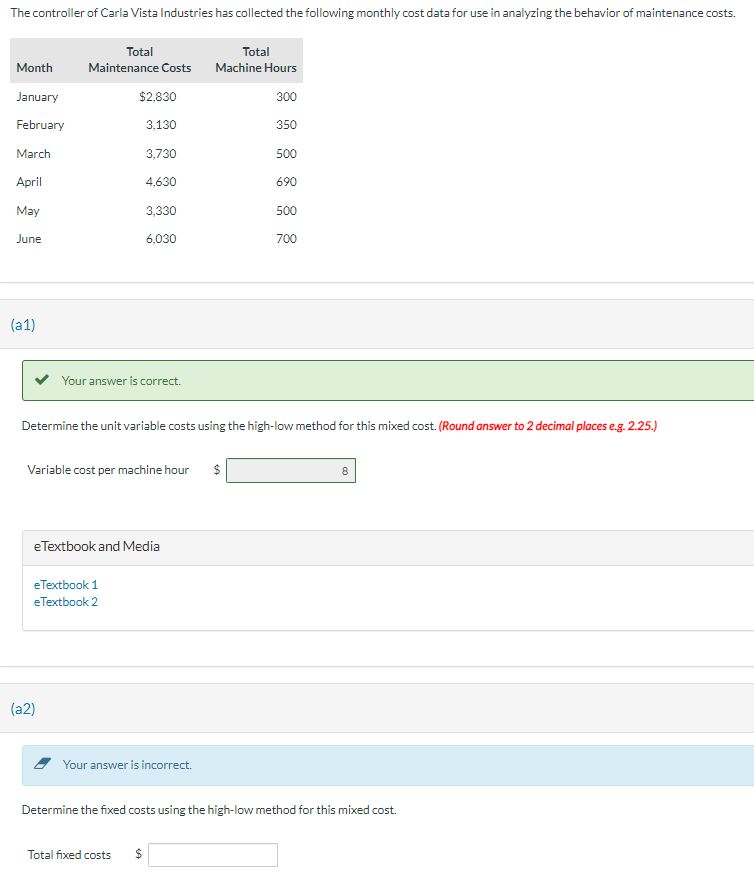This screenshot has height=885, width=754.
Task: Click the 'Determine the unit variable costs' prompt
Action: click(229, 426)
